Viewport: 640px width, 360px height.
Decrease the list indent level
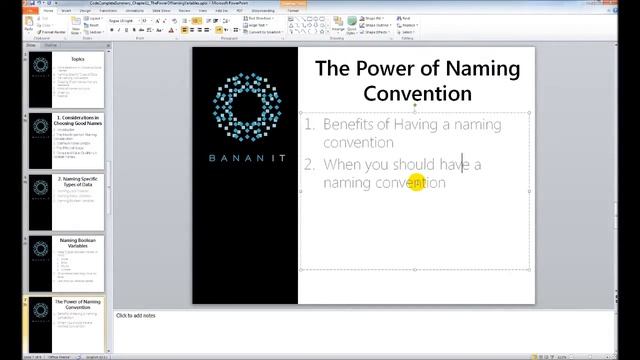[x=209, y=21]
